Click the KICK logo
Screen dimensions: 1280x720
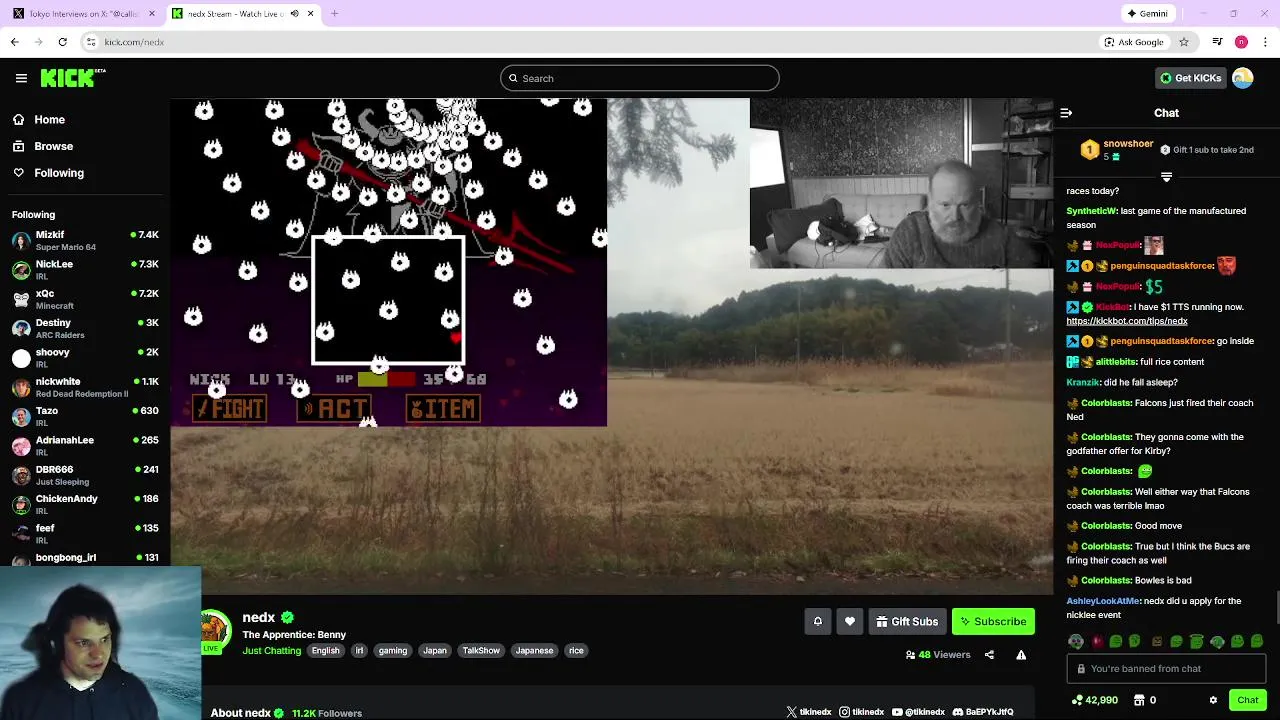73,78
